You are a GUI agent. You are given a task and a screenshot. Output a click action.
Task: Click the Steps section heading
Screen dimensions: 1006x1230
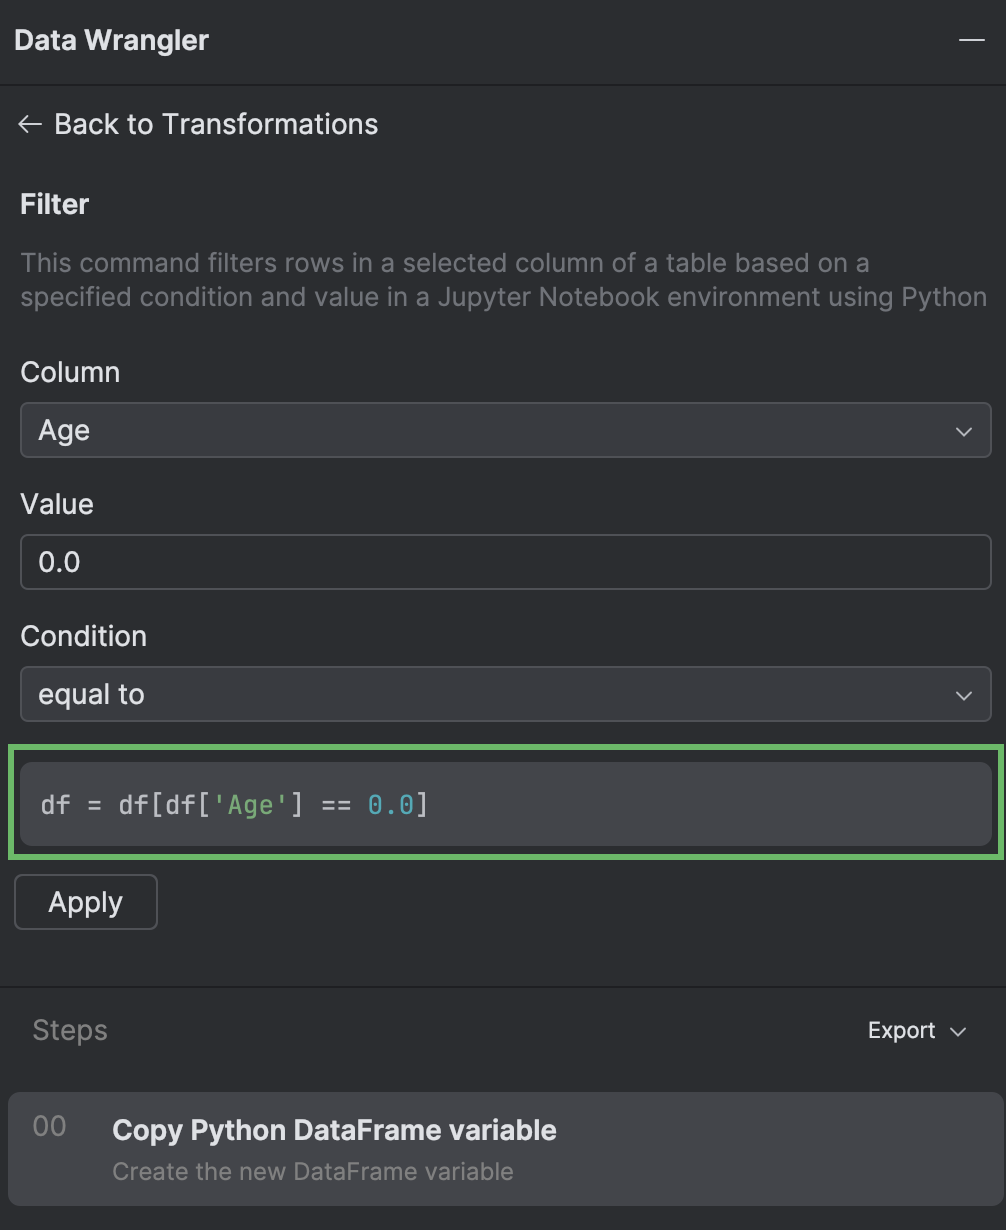pyautogui.click(x=69, y=1030)
